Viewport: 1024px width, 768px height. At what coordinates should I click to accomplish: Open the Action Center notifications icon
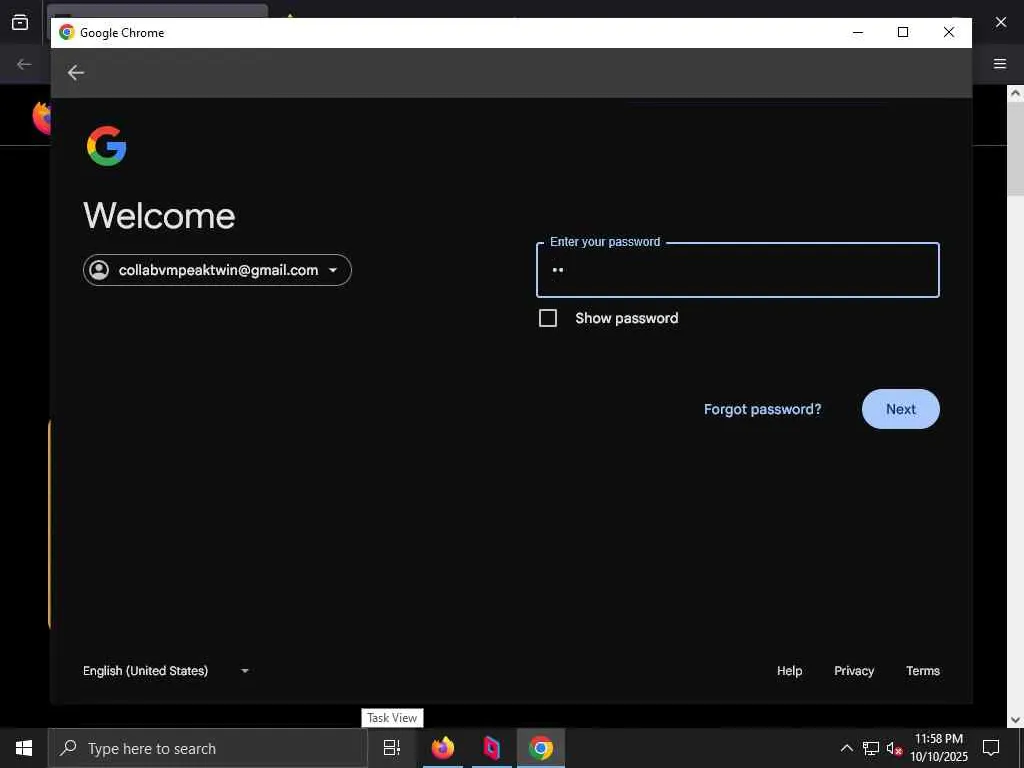991,748
